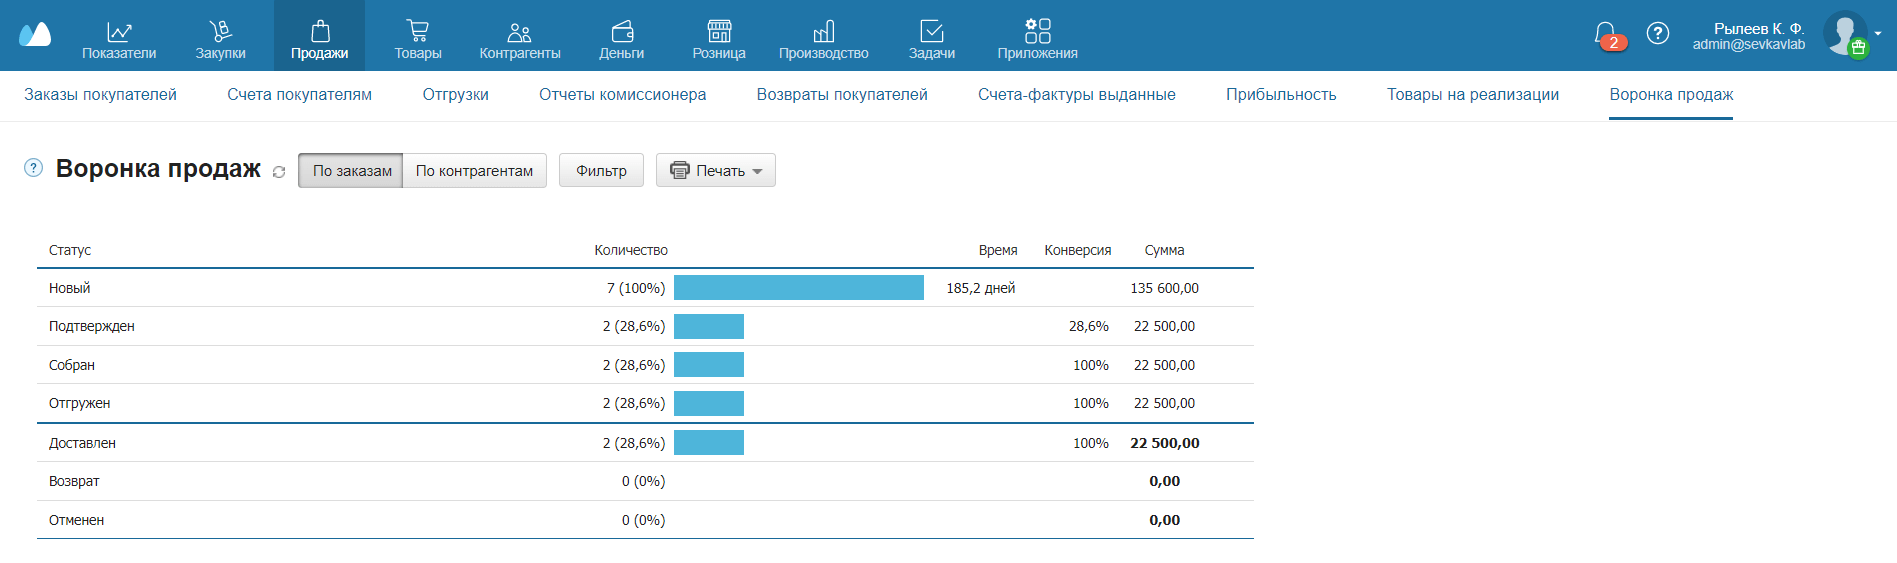Screen dimensions: 1897x563
Task: Open the Счета покупателям tab
Action: coord(299,94)
